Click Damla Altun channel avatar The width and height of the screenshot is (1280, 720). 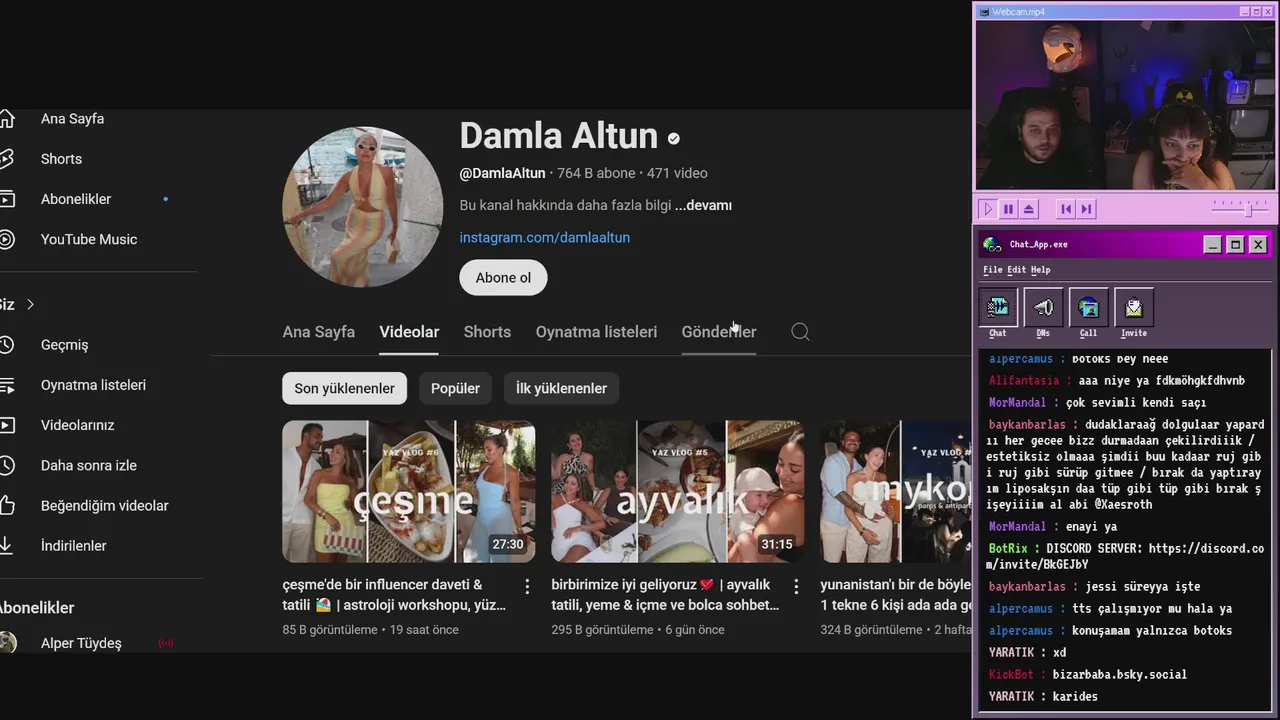point(363,207)
